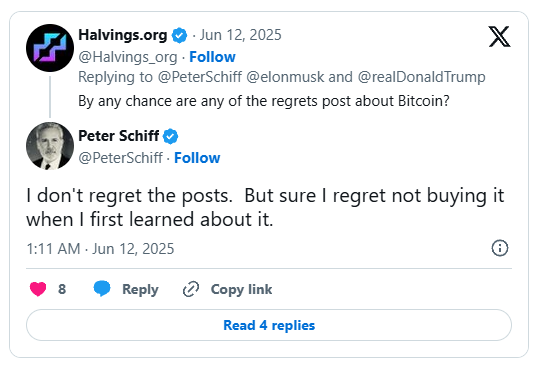The image size is (539, 365).
Task: Open the info circle icon
Action: [500, 248]
